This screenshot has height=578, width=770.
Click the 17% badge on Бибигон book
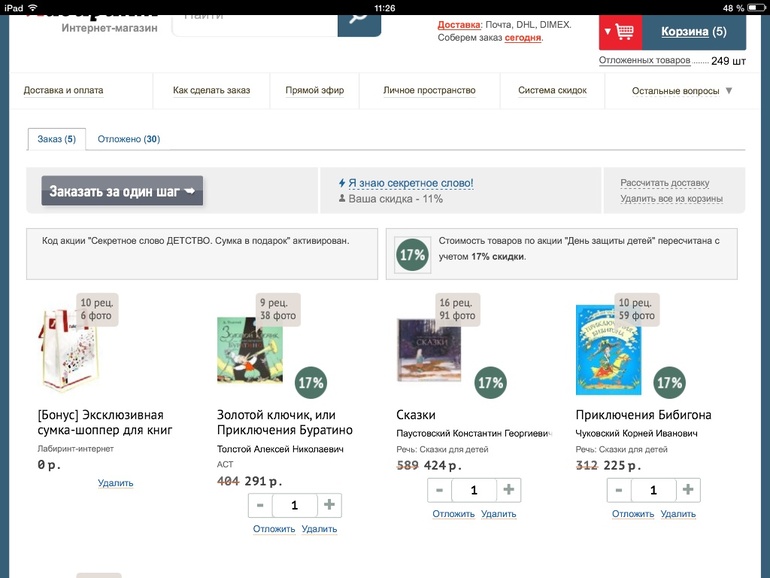(670, 383)
